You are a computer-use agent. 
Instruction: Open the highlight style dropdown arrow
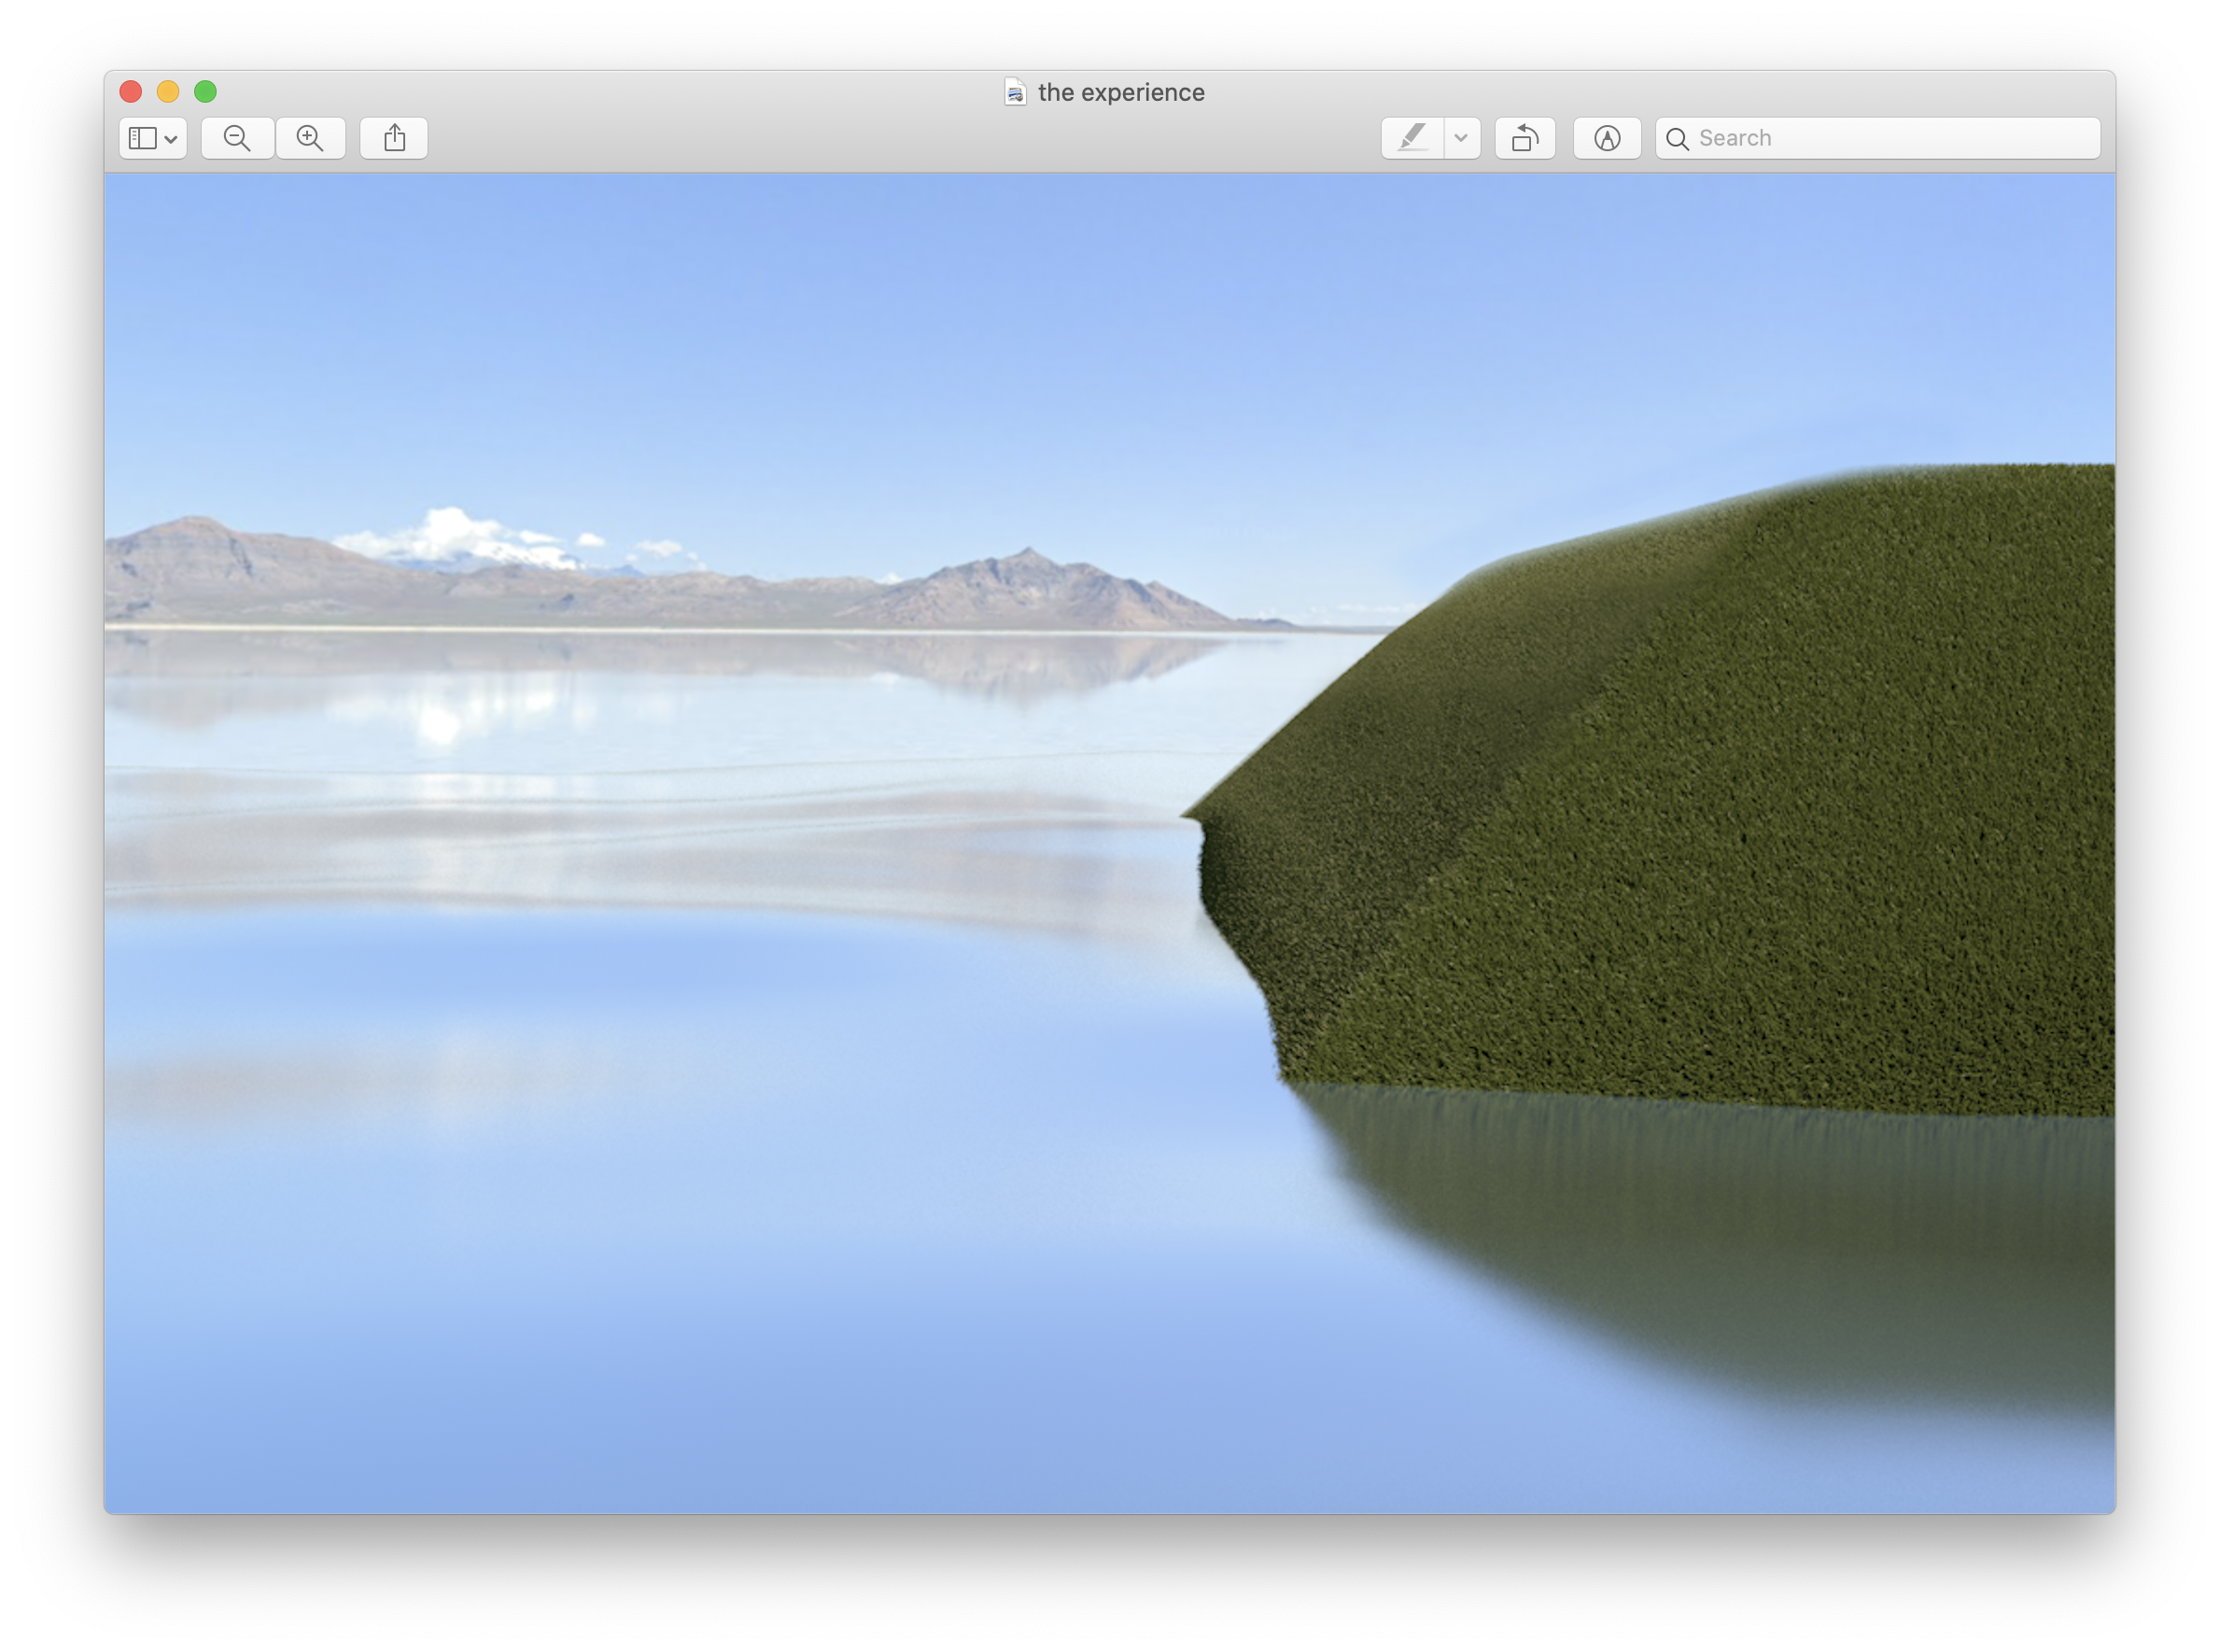click(1461, 138)
